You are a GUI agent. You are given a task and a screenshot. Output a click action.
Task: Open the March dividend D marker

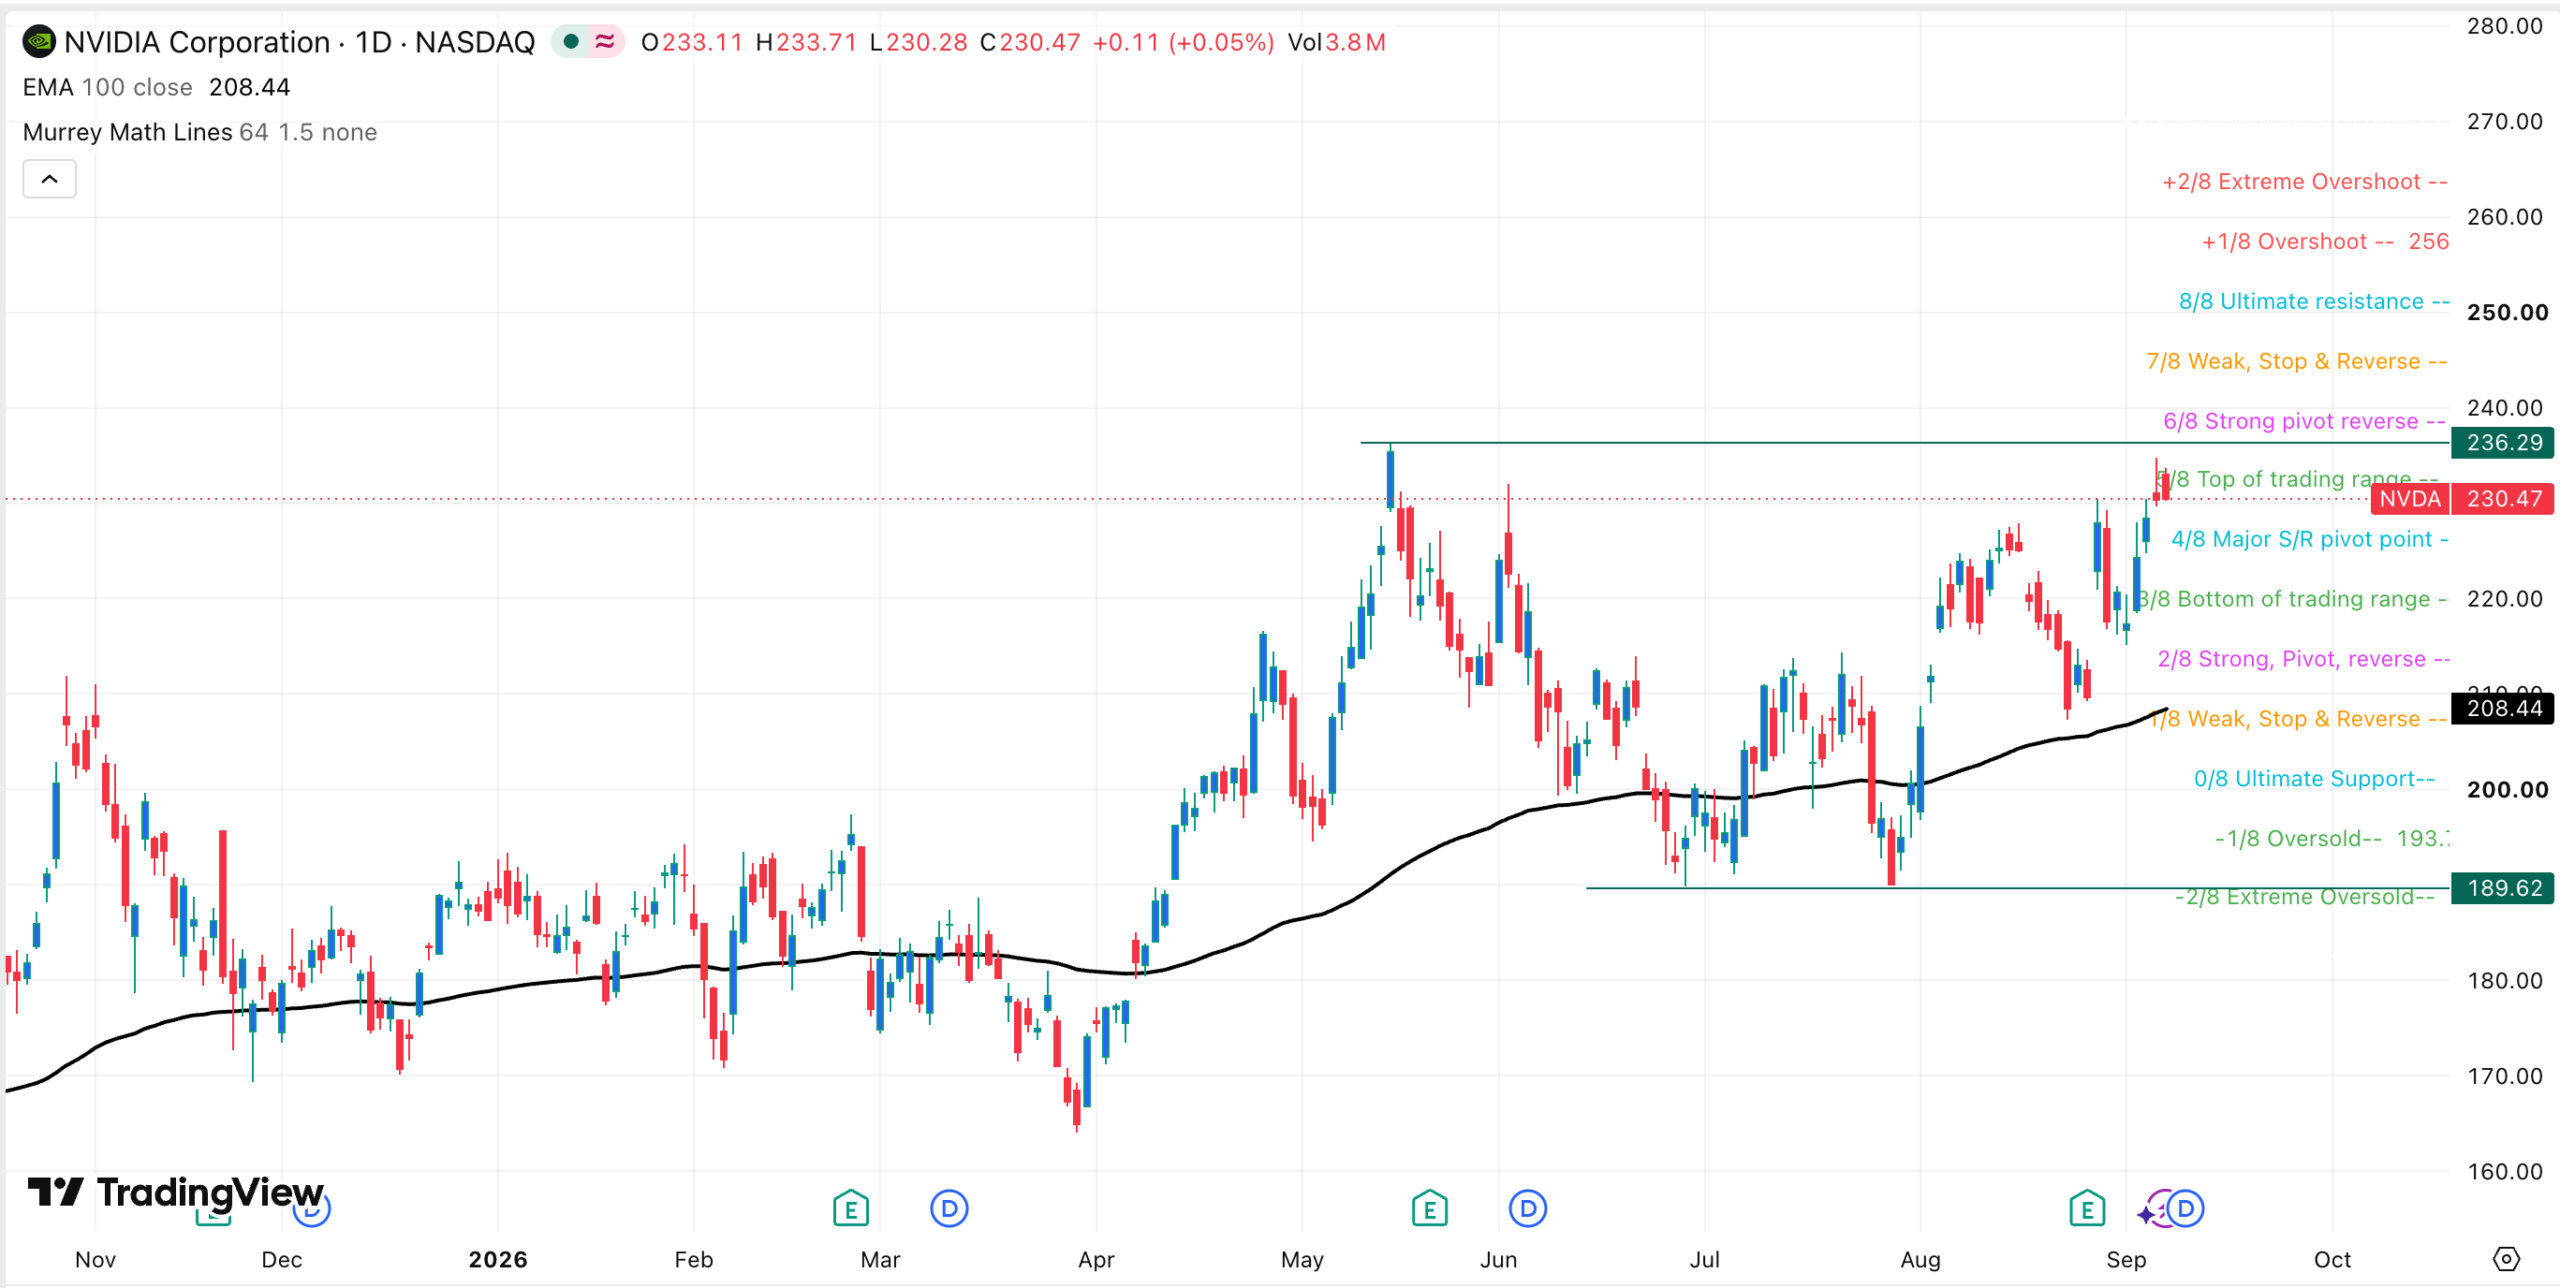click(x=949, y=1209)
